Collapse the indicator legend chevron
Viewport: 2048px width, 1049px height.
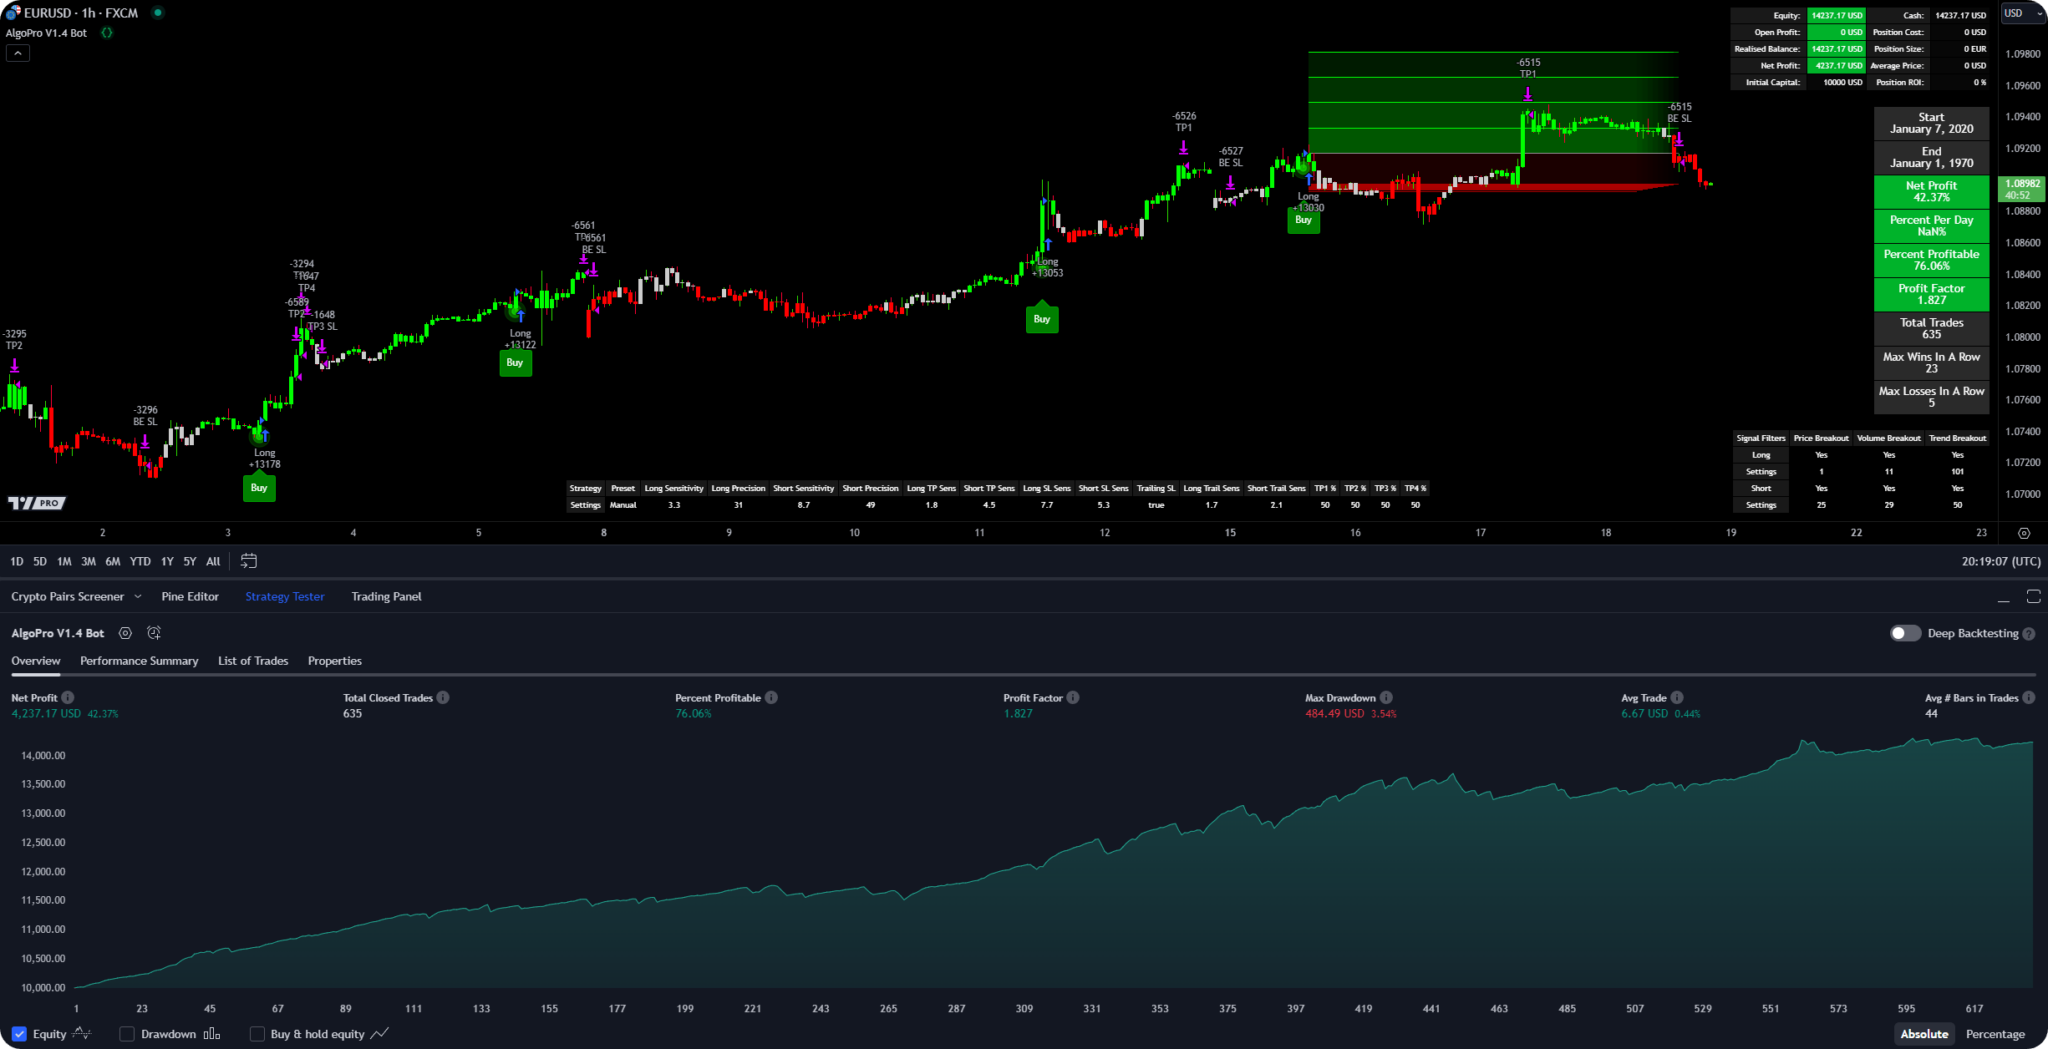click(x=17, y=53)
